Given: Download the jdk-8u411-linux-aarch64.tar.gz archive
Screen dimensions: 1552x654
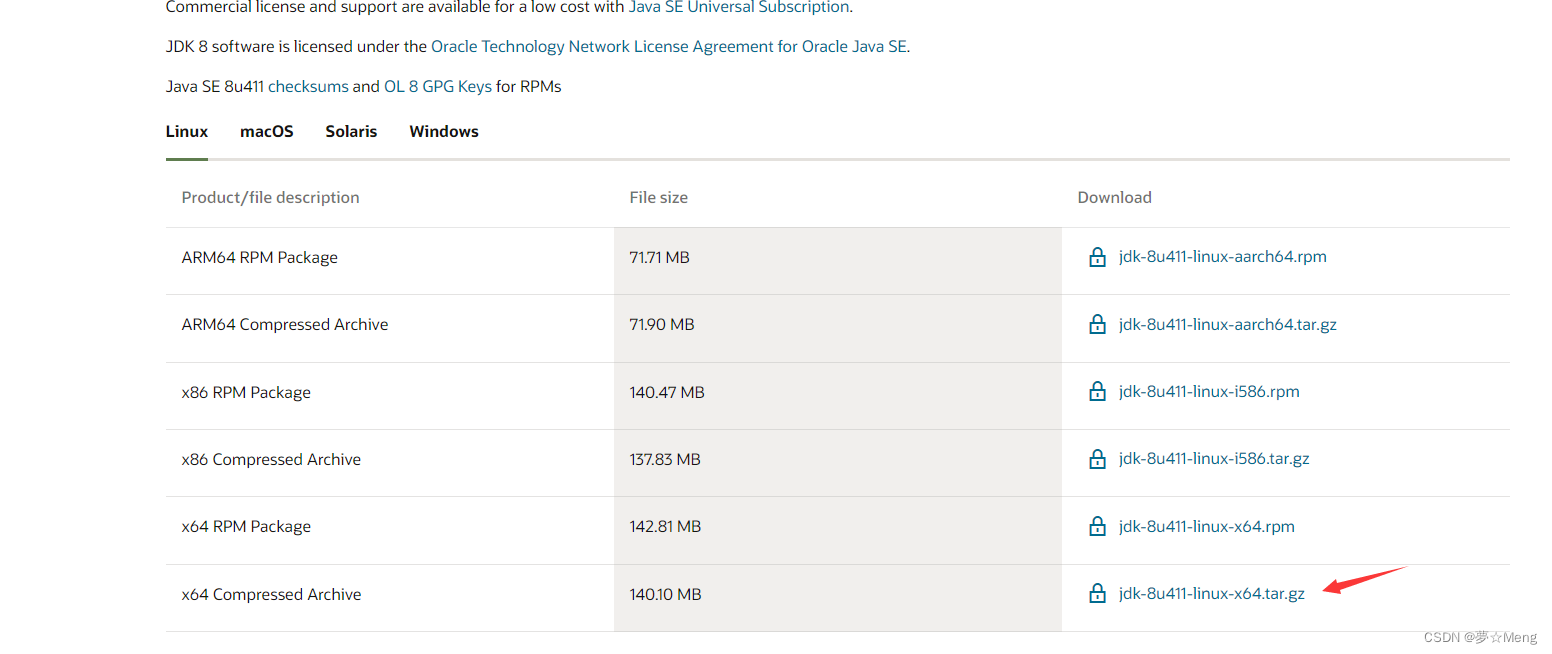Looking at the screenshot, I should click(x=1228, y=325).
